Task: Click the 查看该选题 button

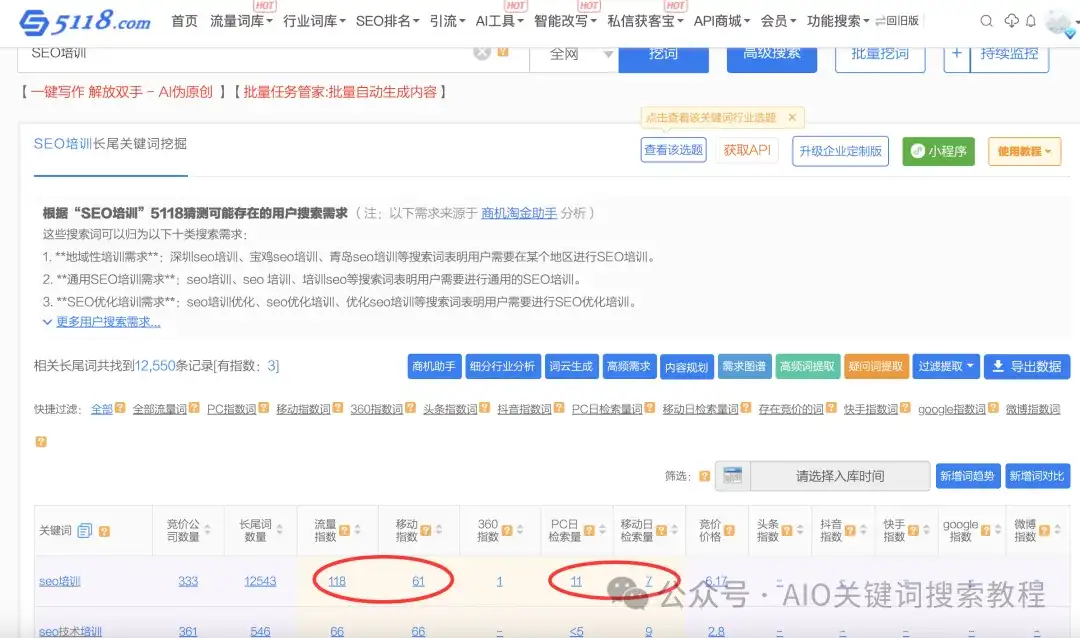Action: [x=674, y=150]
